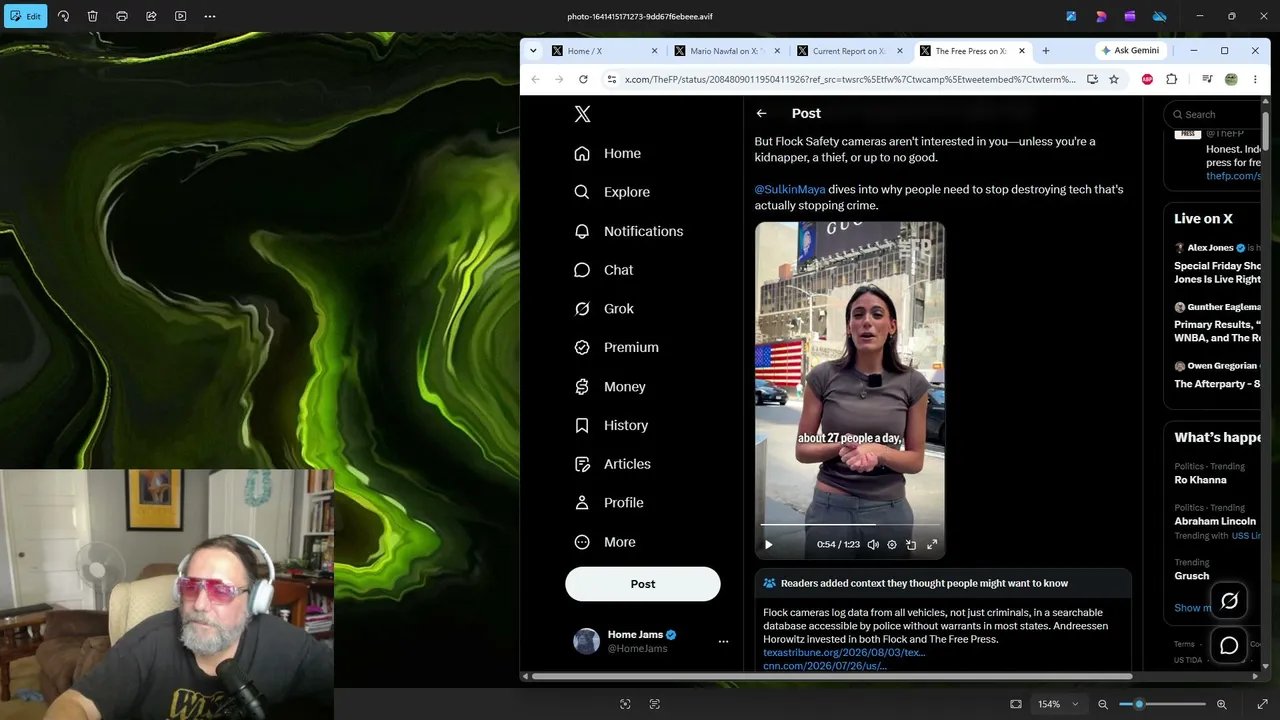The height and width of the screenshot is (720, 1280).
Task: Open Profile in X sidebar
Action: 609,503
